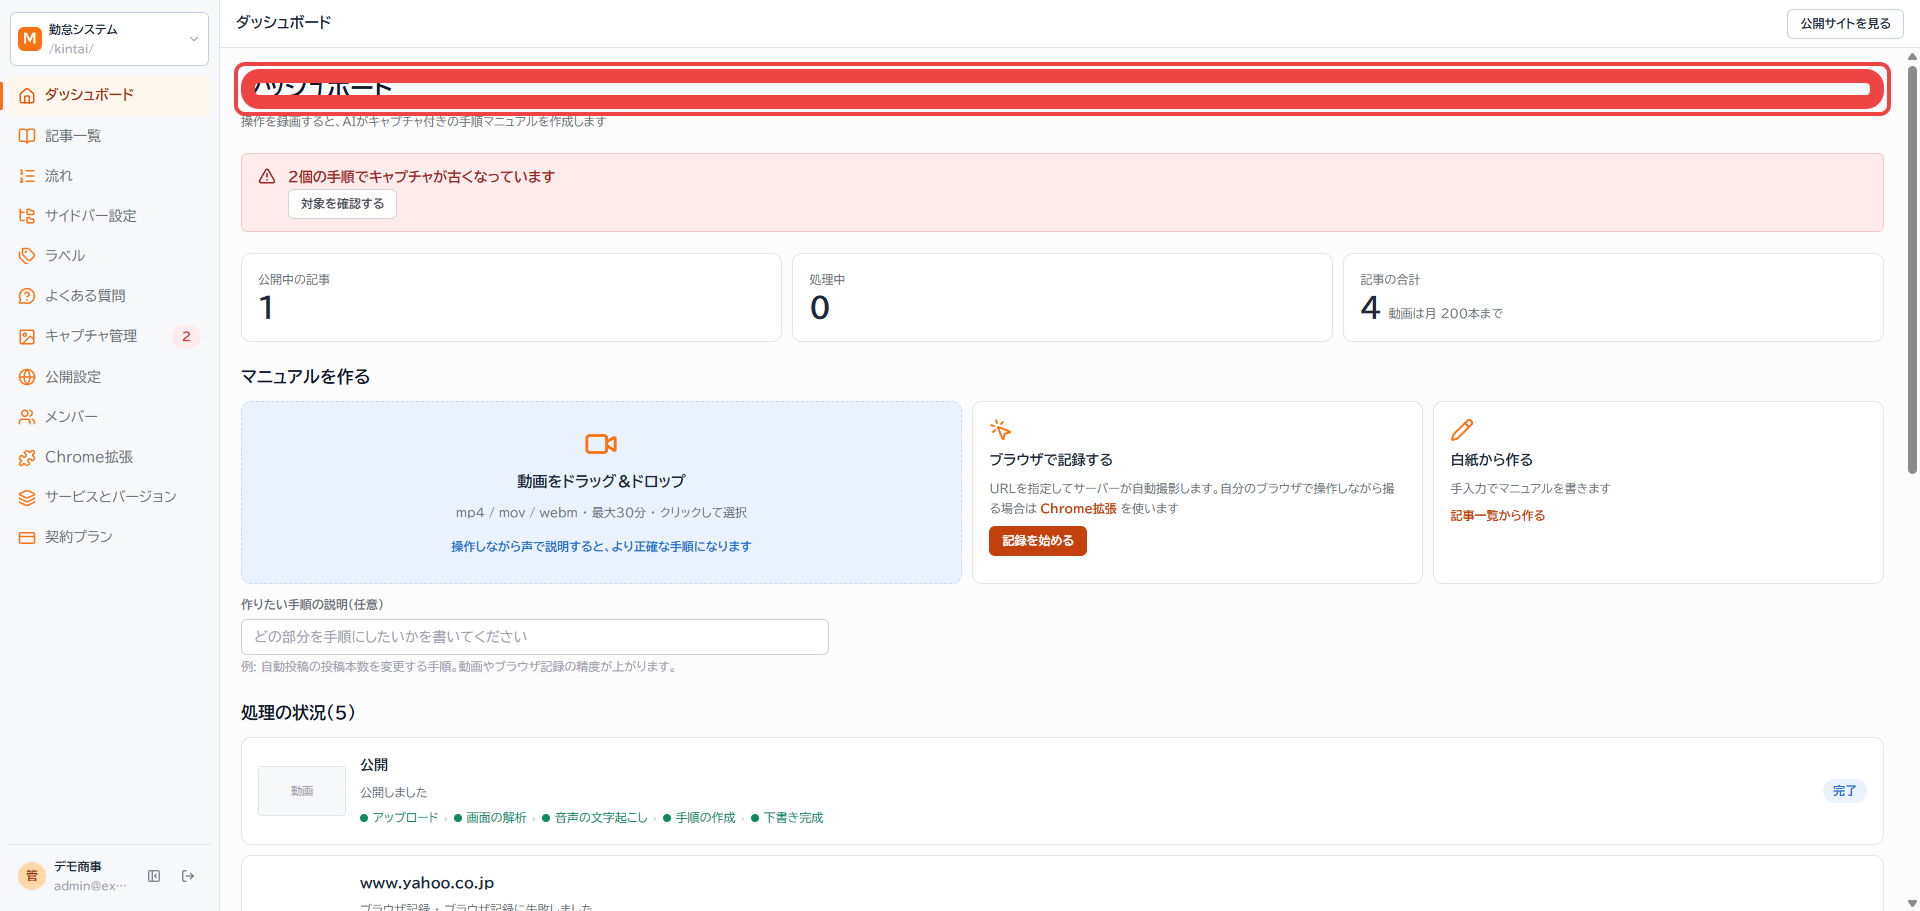Collapse the sidebar with the panel icon
The image size is (1920, 911).
[x=154, y=876]
